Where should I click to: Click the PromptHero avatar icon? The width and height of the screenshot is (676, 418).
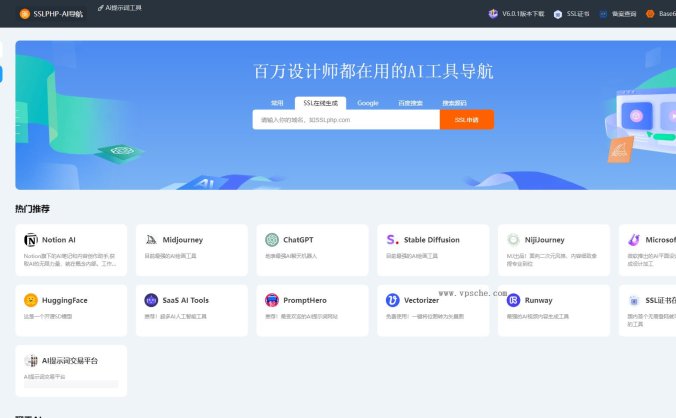pyautogui.click(x=272, y=300)
